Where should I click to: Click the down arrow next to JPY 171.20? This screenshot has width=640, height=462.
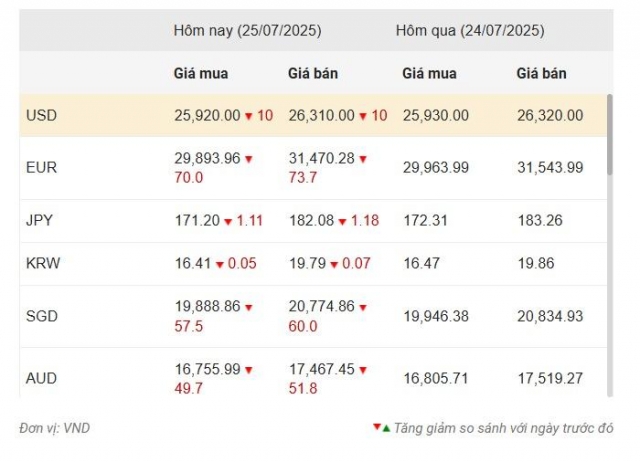click(x=228, y=222)
